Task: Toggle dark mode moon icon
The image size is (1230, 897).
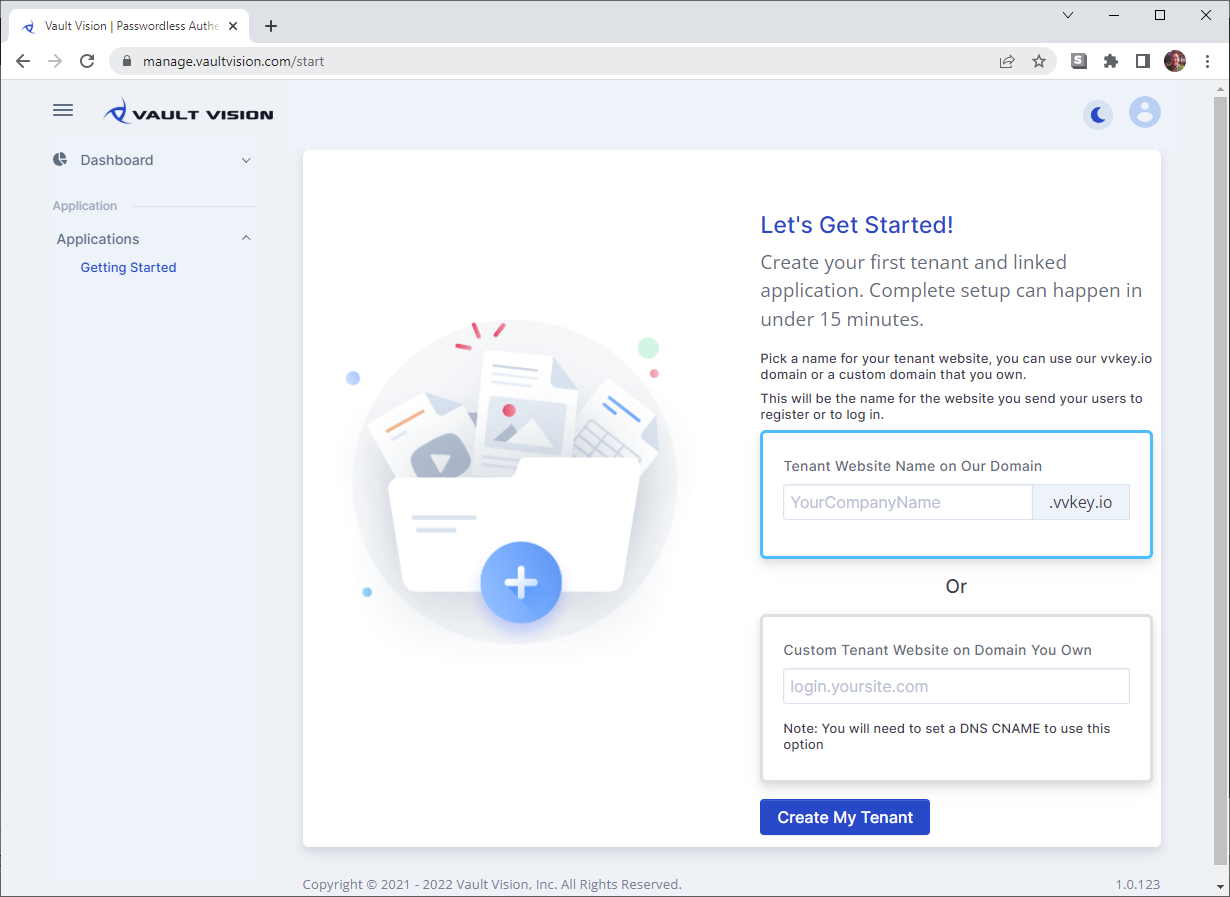Action: pyautogui.click(x=1098, y=115)
